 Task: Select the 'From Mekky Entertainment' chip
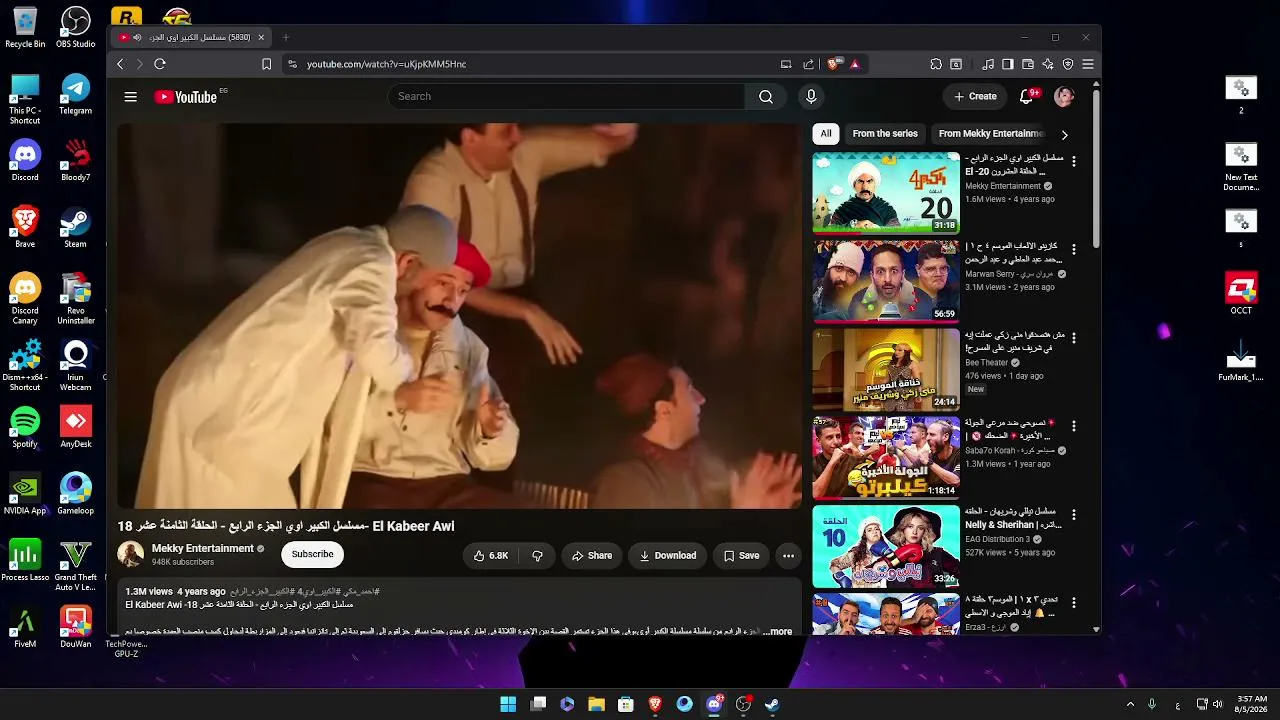point(991,134)
